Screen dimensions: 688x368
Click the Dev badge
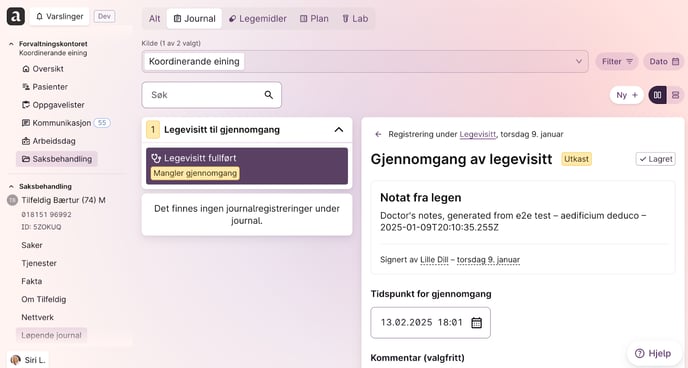(x=104, y=17)
